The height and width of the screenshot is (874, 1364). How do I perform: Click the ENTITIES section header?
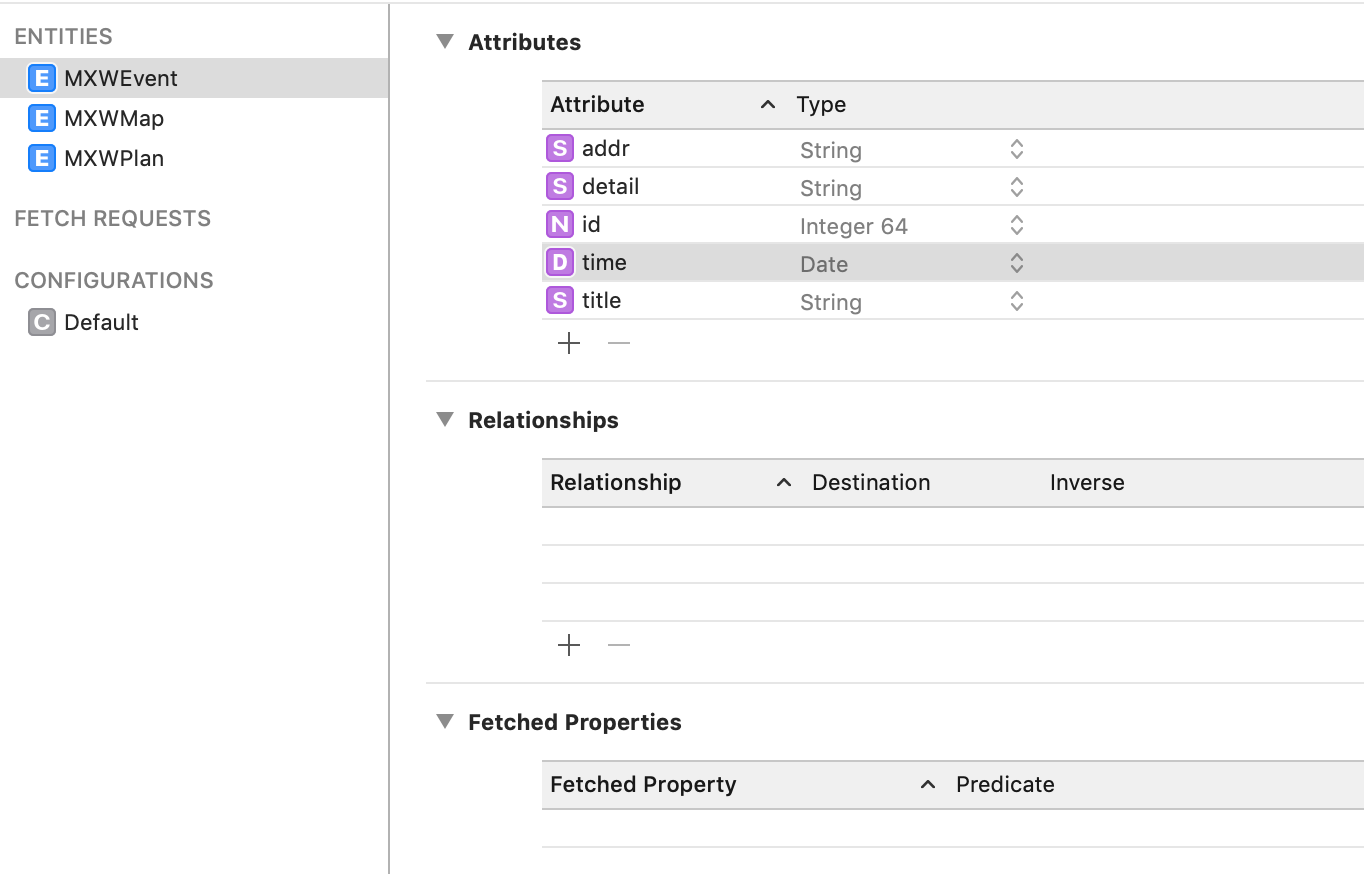(63, 36)
